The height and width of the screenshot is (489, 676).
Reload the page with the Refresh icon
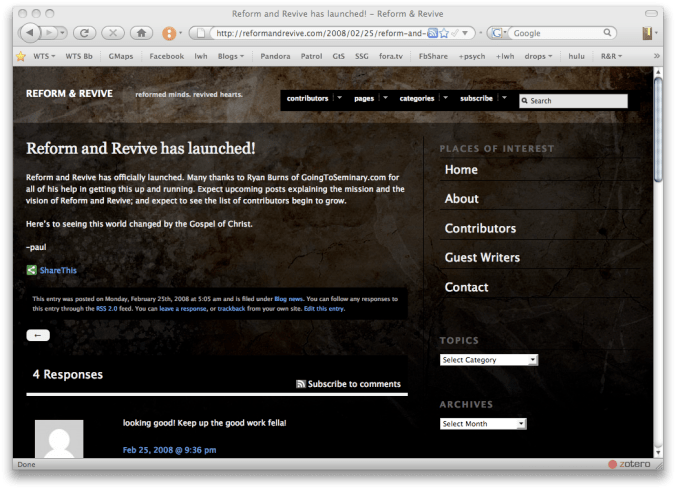pos(84,33)
